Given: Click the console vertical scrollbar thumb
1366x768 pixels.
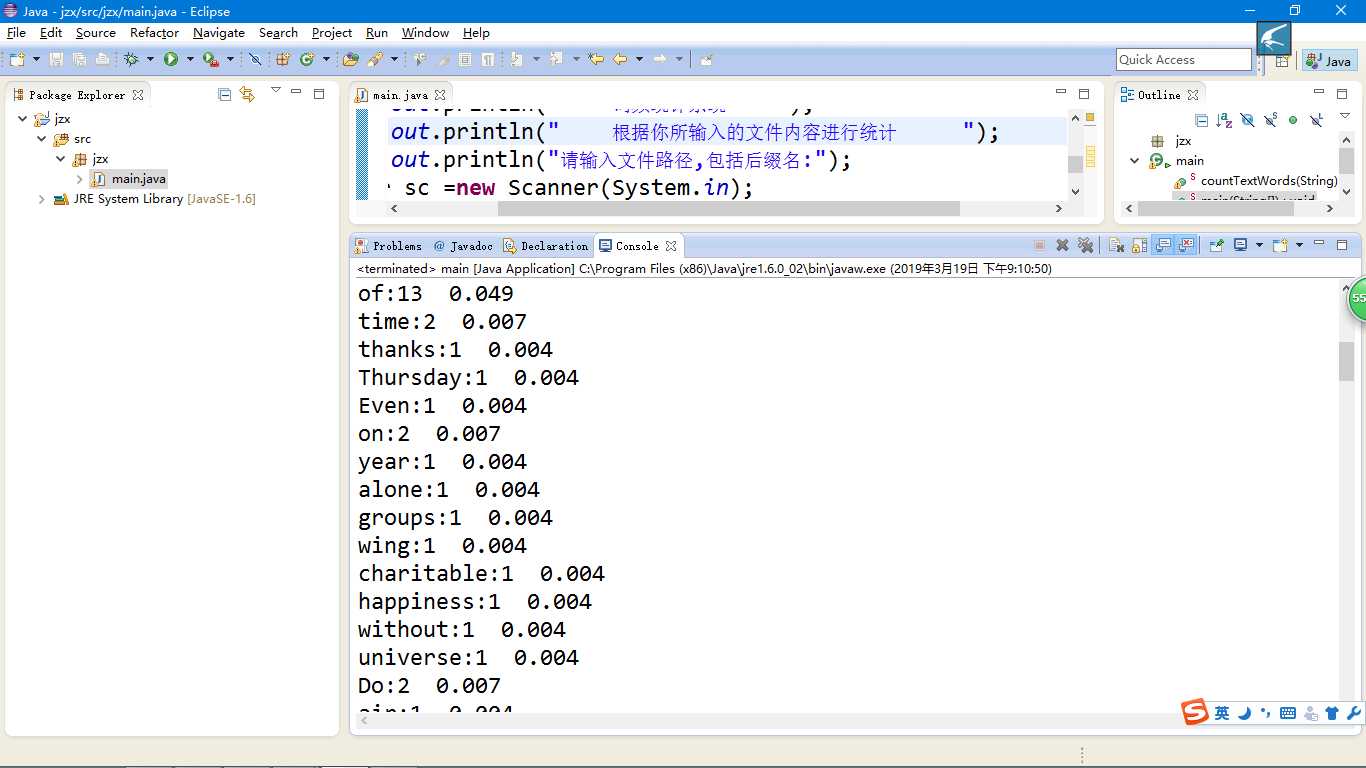Looking at the screenshot, I should [1347, 361].
